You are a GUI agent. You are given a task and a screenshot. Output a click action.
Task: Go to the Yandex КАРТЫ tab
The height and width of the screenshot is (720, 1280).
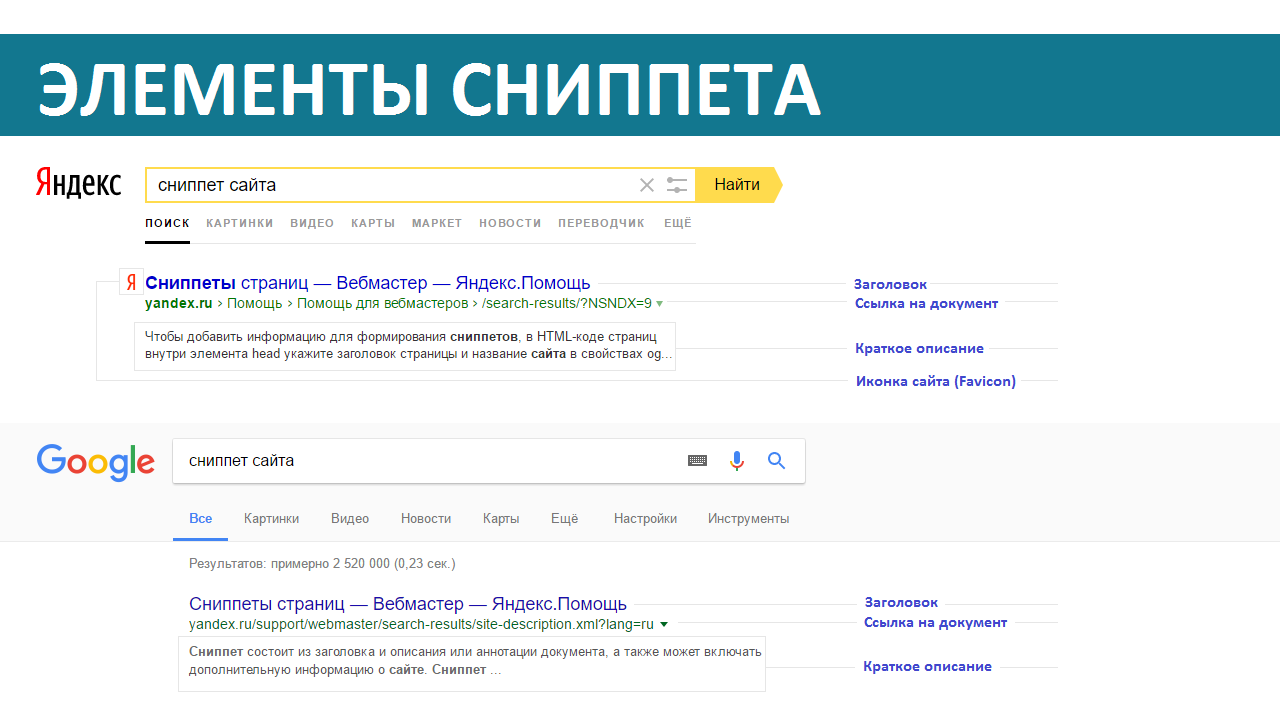[x=373, y=223]
